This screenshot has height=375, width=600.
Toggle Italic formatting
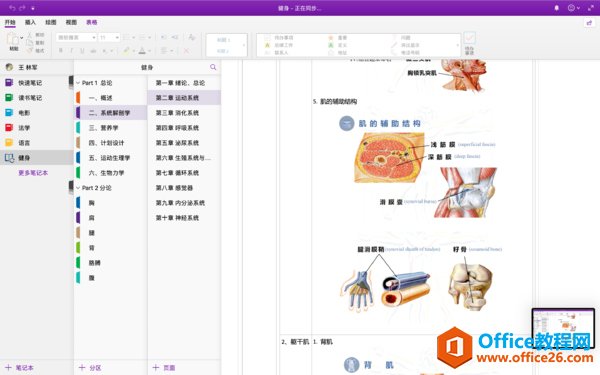pyautogui.click(x=71, y=51)
